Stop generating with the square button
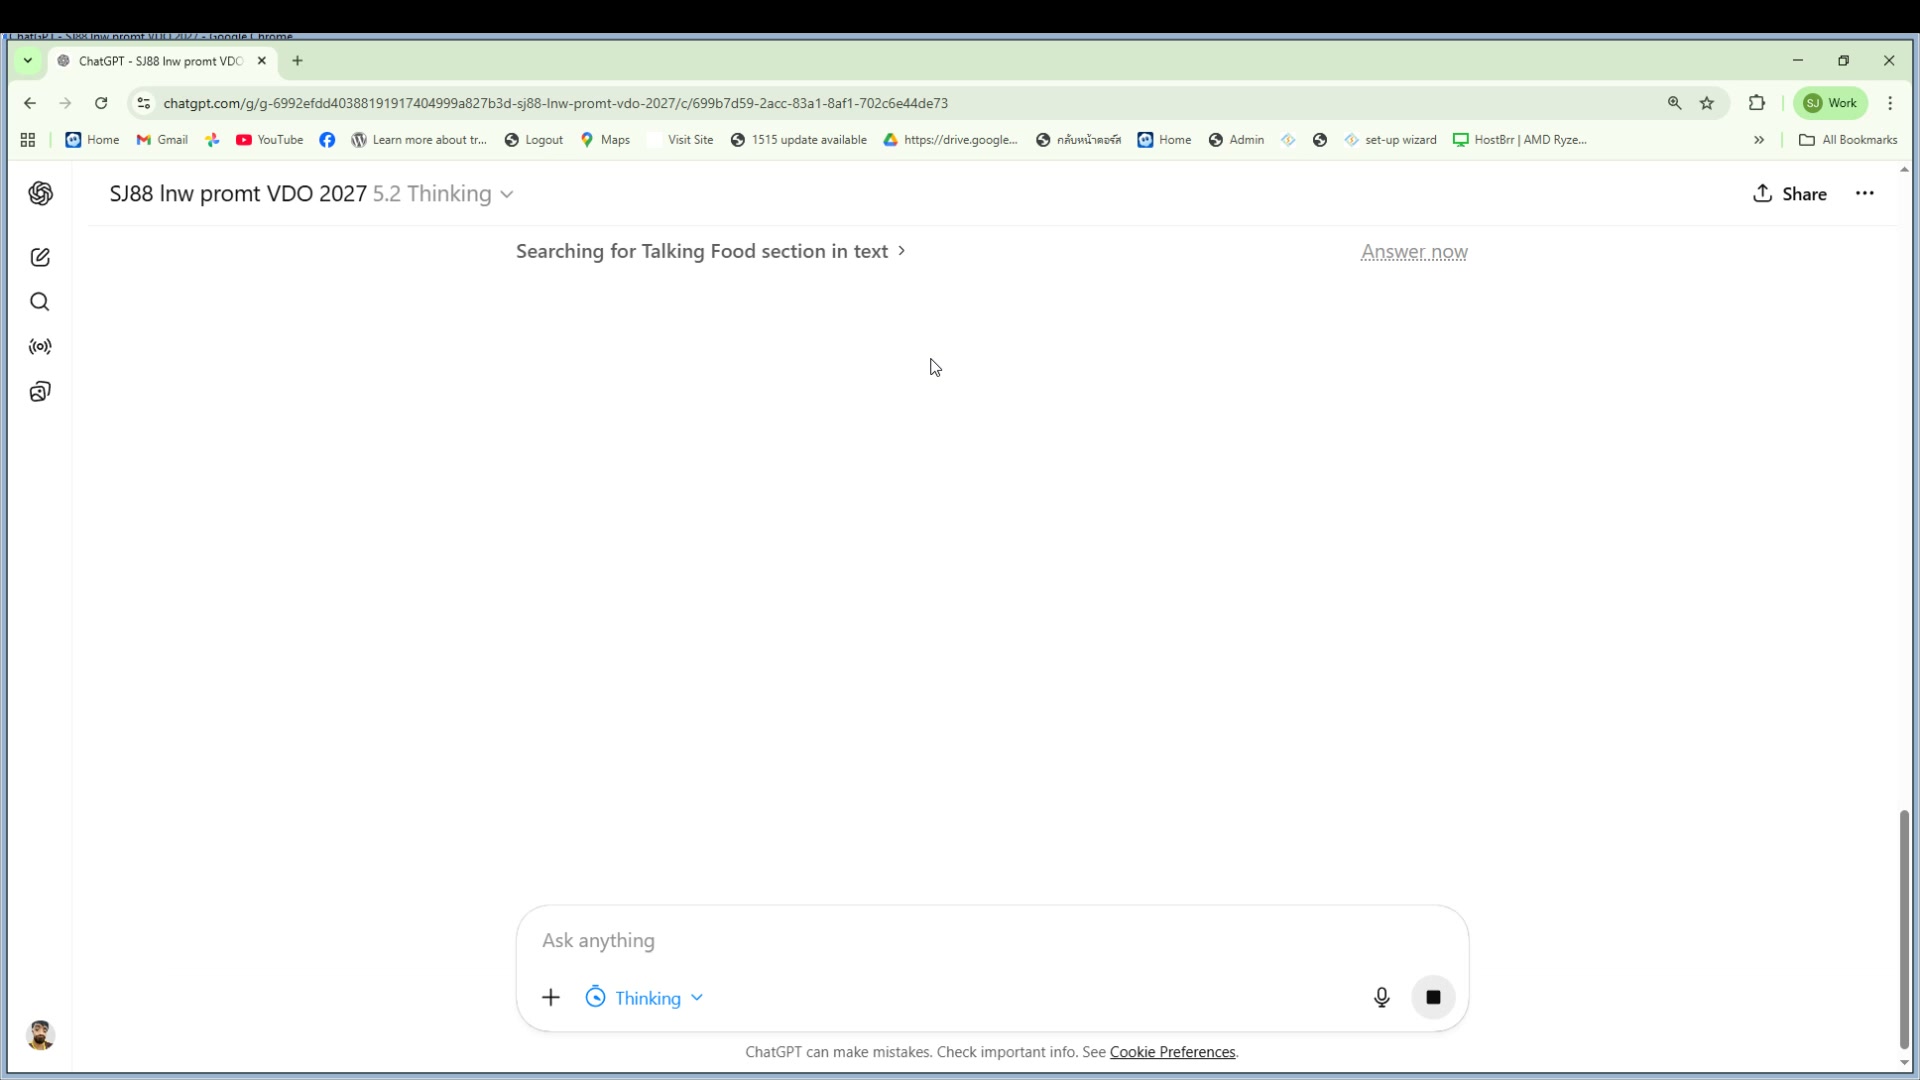The width and height of the screenshot is (1920, 1080). tap(1433, 997)
